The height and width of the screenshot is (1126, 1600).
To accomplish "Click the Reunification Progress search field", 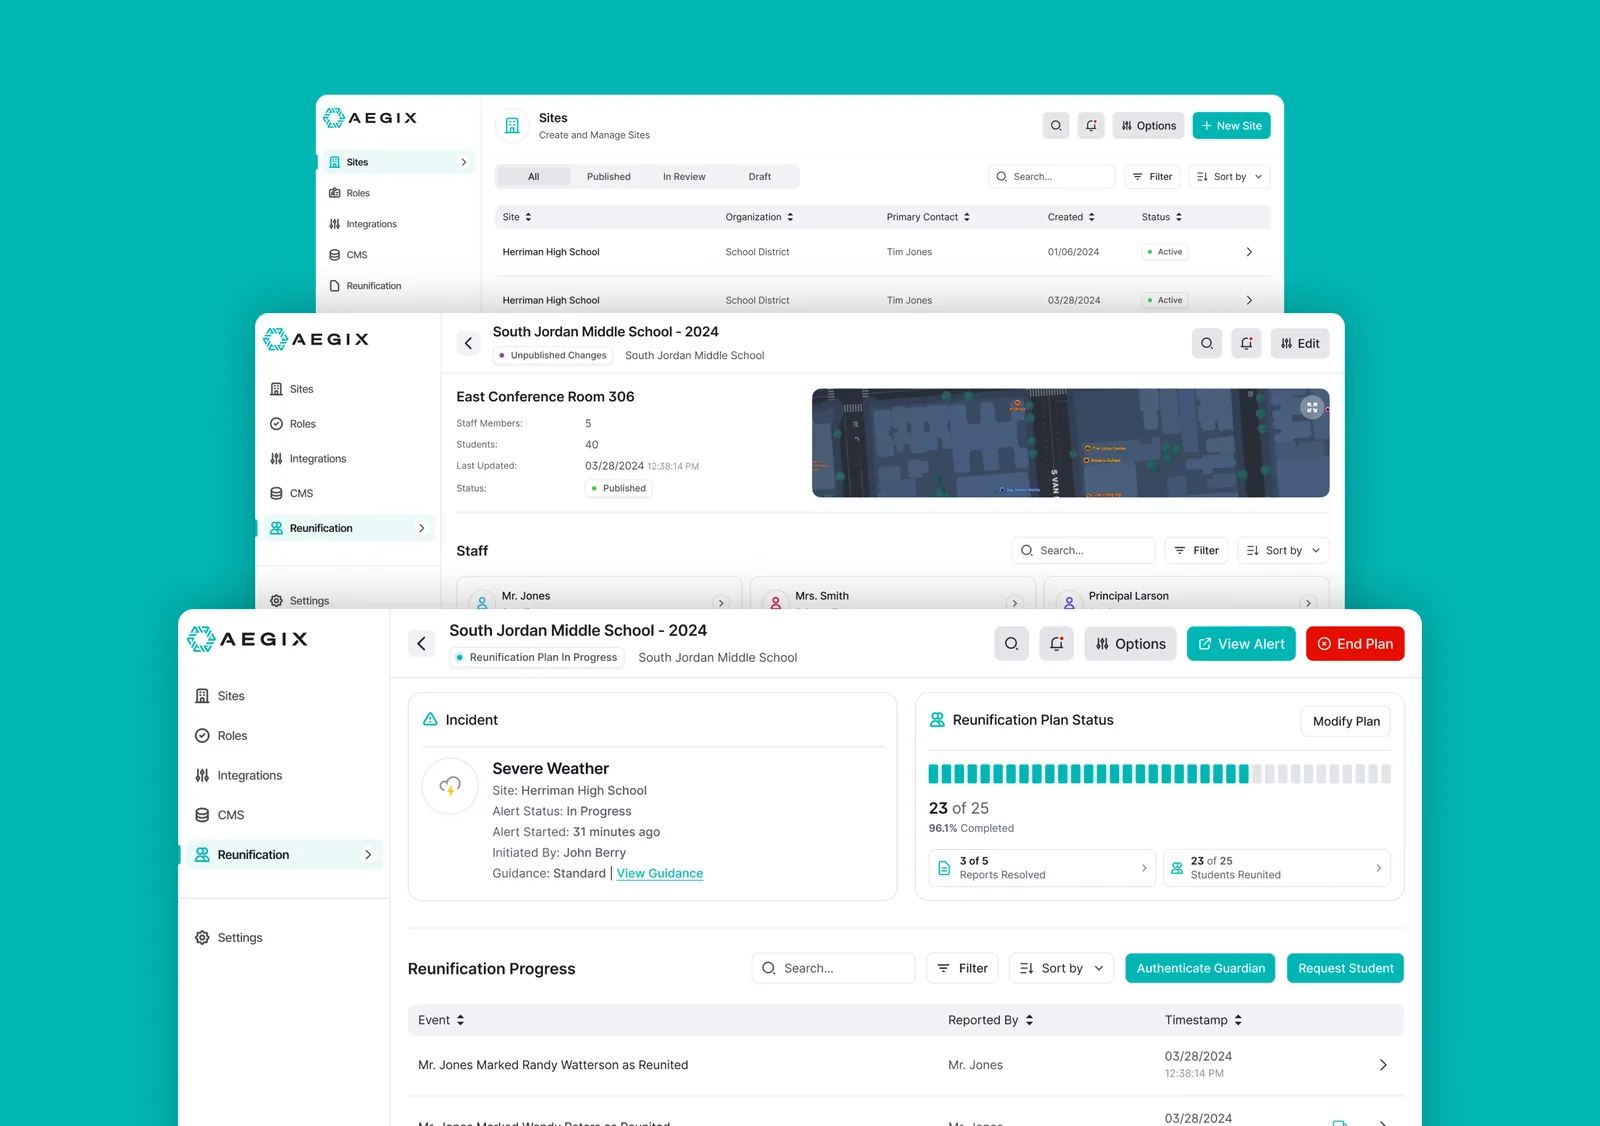I will pyautogui.click(x=833, y=968).
